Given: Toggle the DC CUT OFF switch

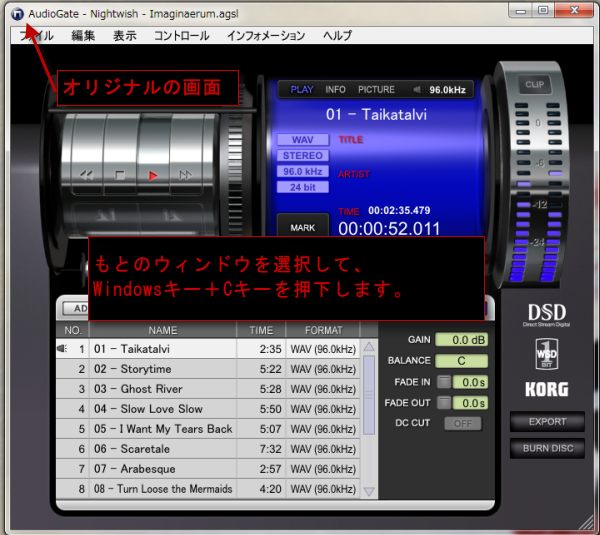Looking at the screenshot, I should [x=462, y=423].
